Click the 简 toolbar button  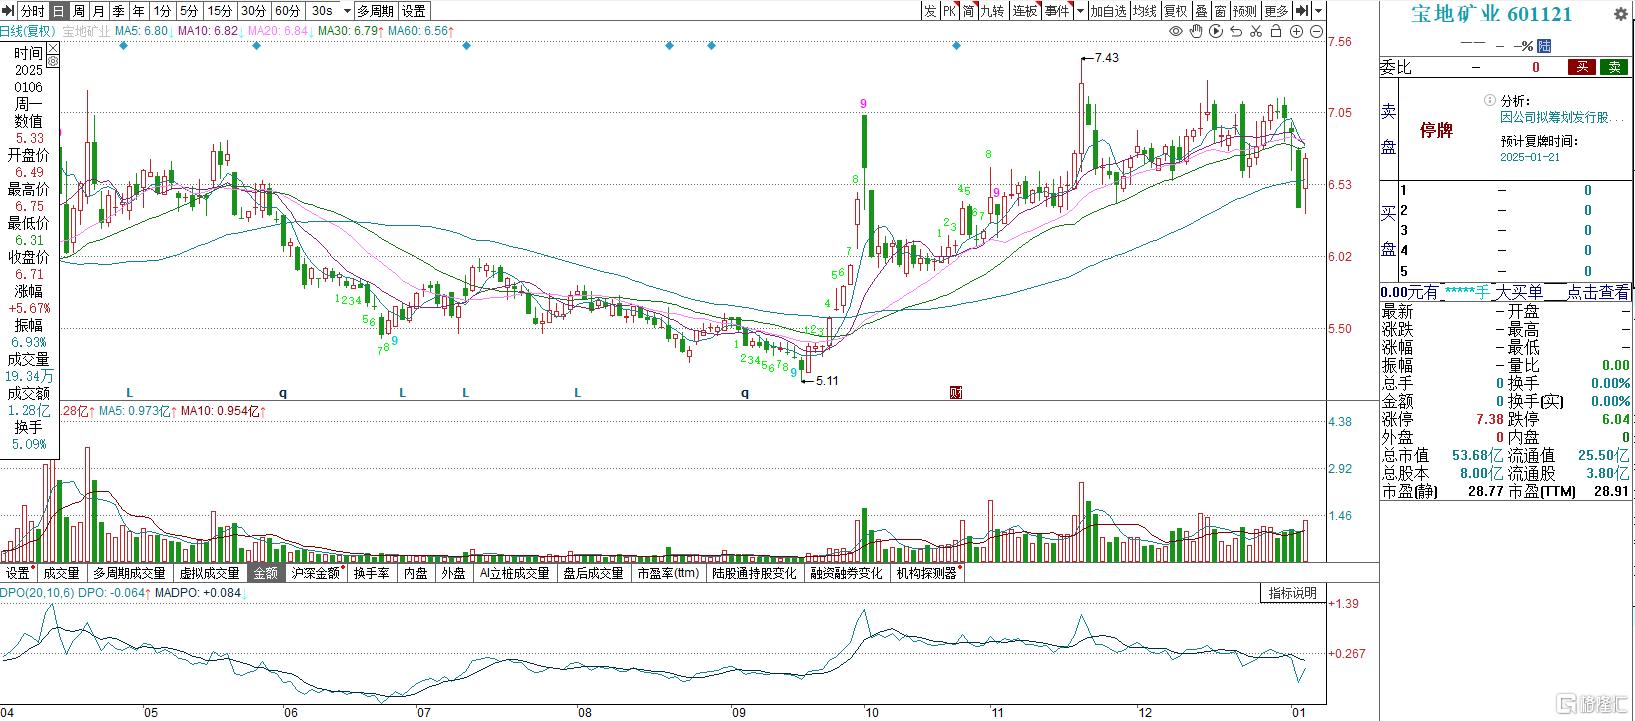968,11
